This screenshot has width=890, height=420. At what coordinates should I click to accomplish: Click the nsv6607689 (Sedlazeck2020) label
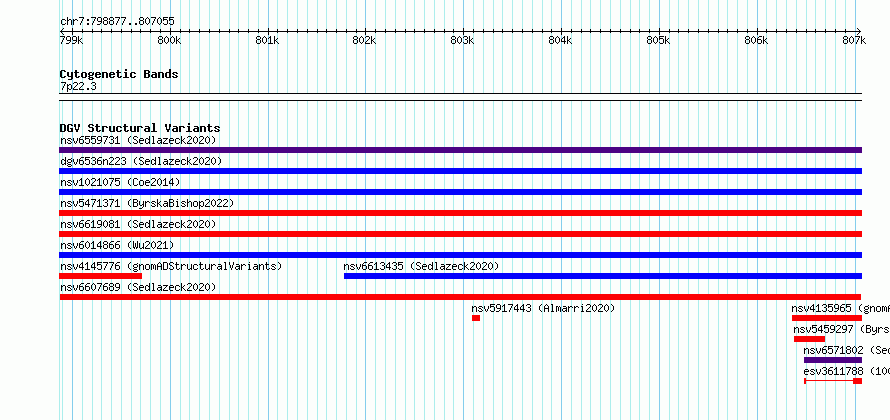tap(138, 287)
